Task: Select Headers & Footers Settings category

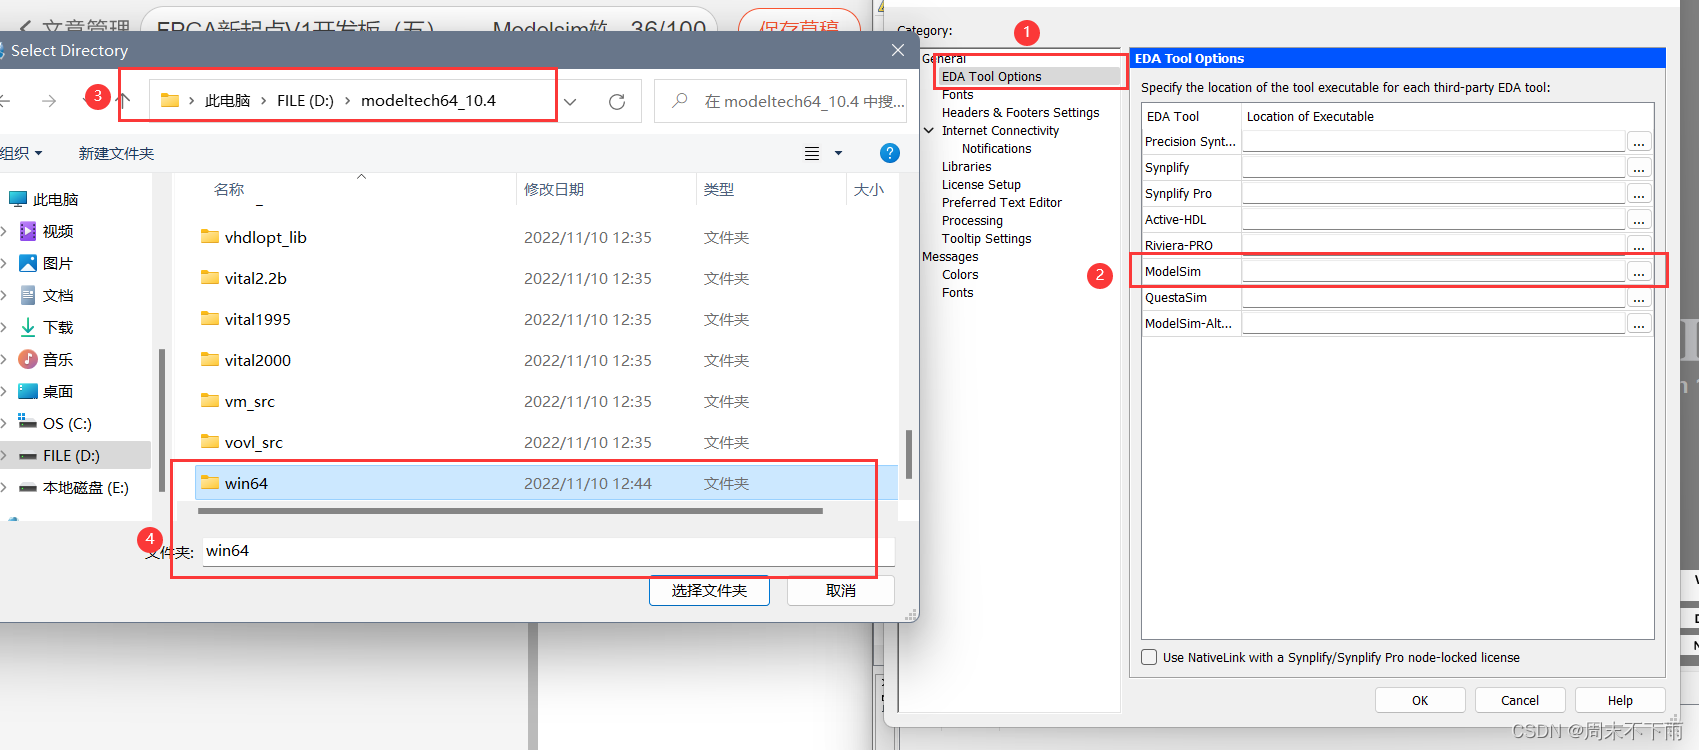Action: pyautogui.click(x=1020, y=113)
